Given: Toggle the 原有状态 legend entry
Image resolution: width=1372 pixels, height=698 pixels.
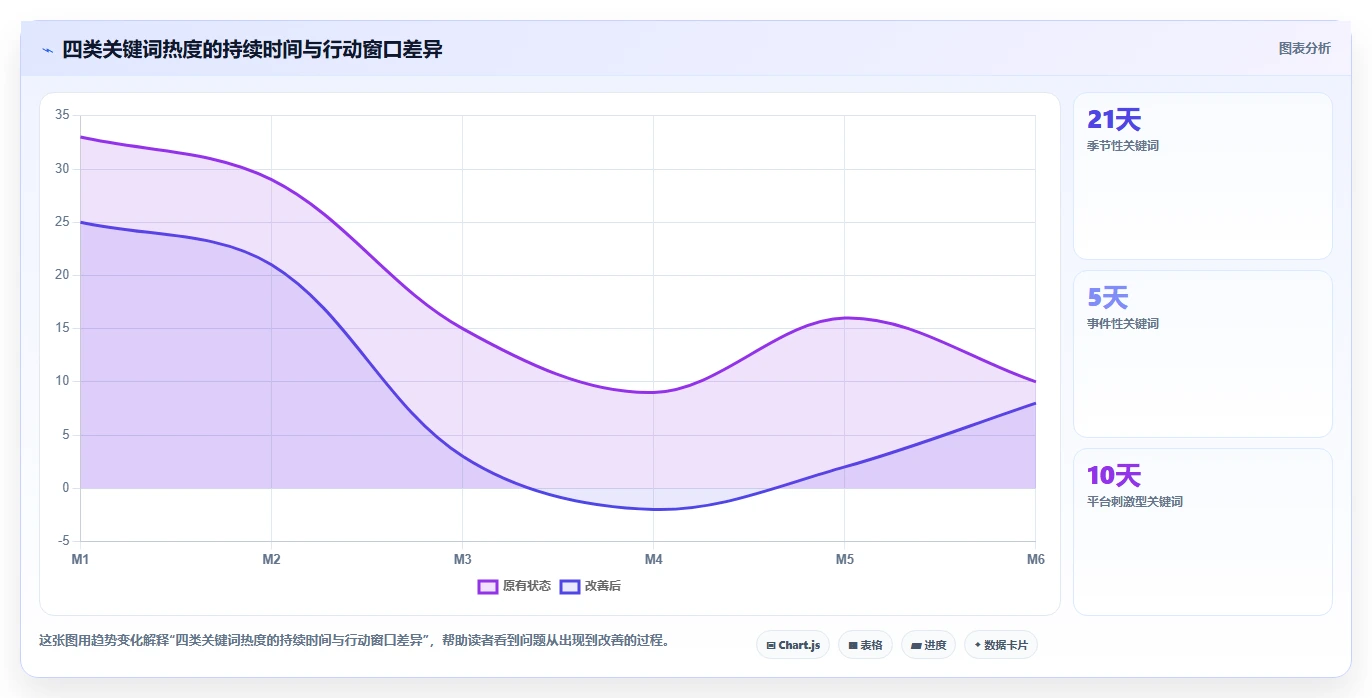Looking at the screenshot, I should 514,586.
